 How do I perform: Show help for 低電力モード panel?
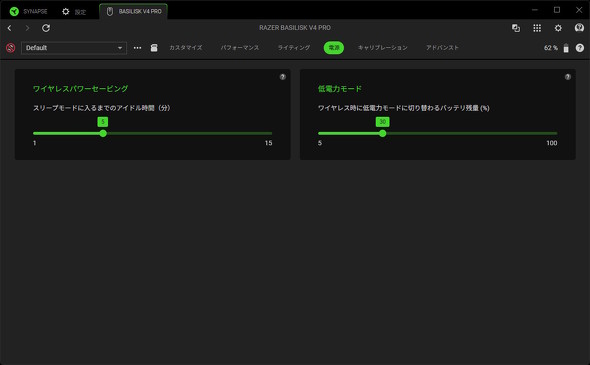[x=567, y=77]
